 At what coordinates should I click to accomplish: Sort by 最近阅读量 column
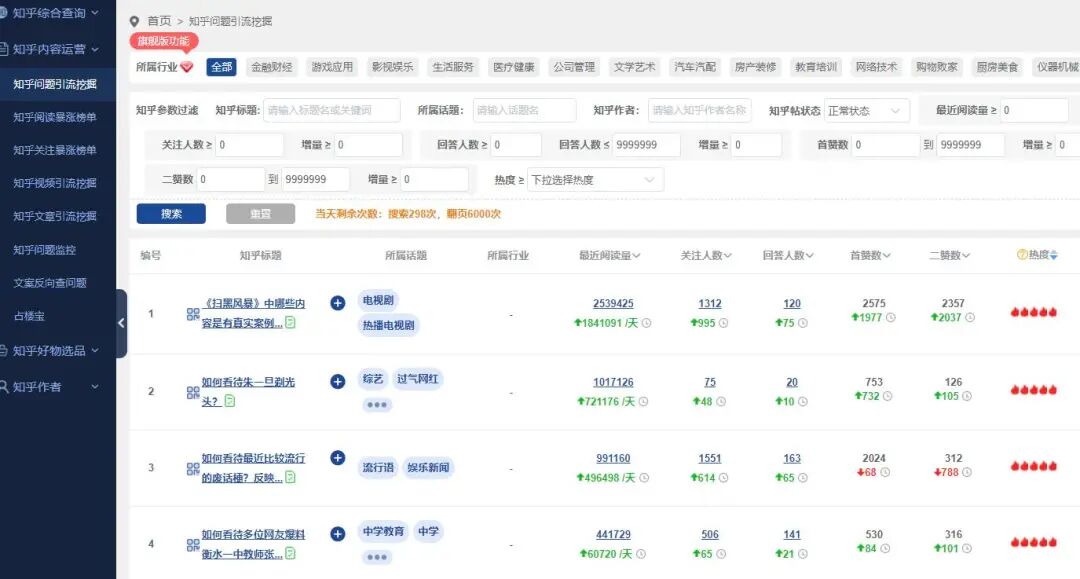(x=610, y=255)
